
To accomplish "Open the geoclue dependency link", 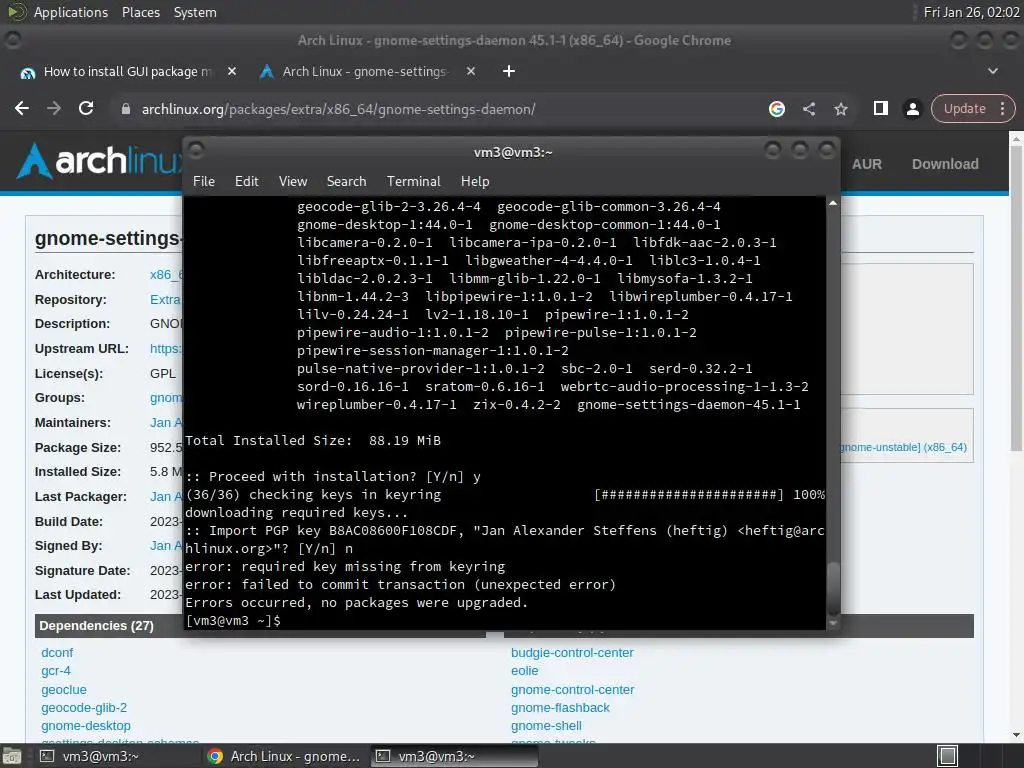I will (x=64, y=690).
